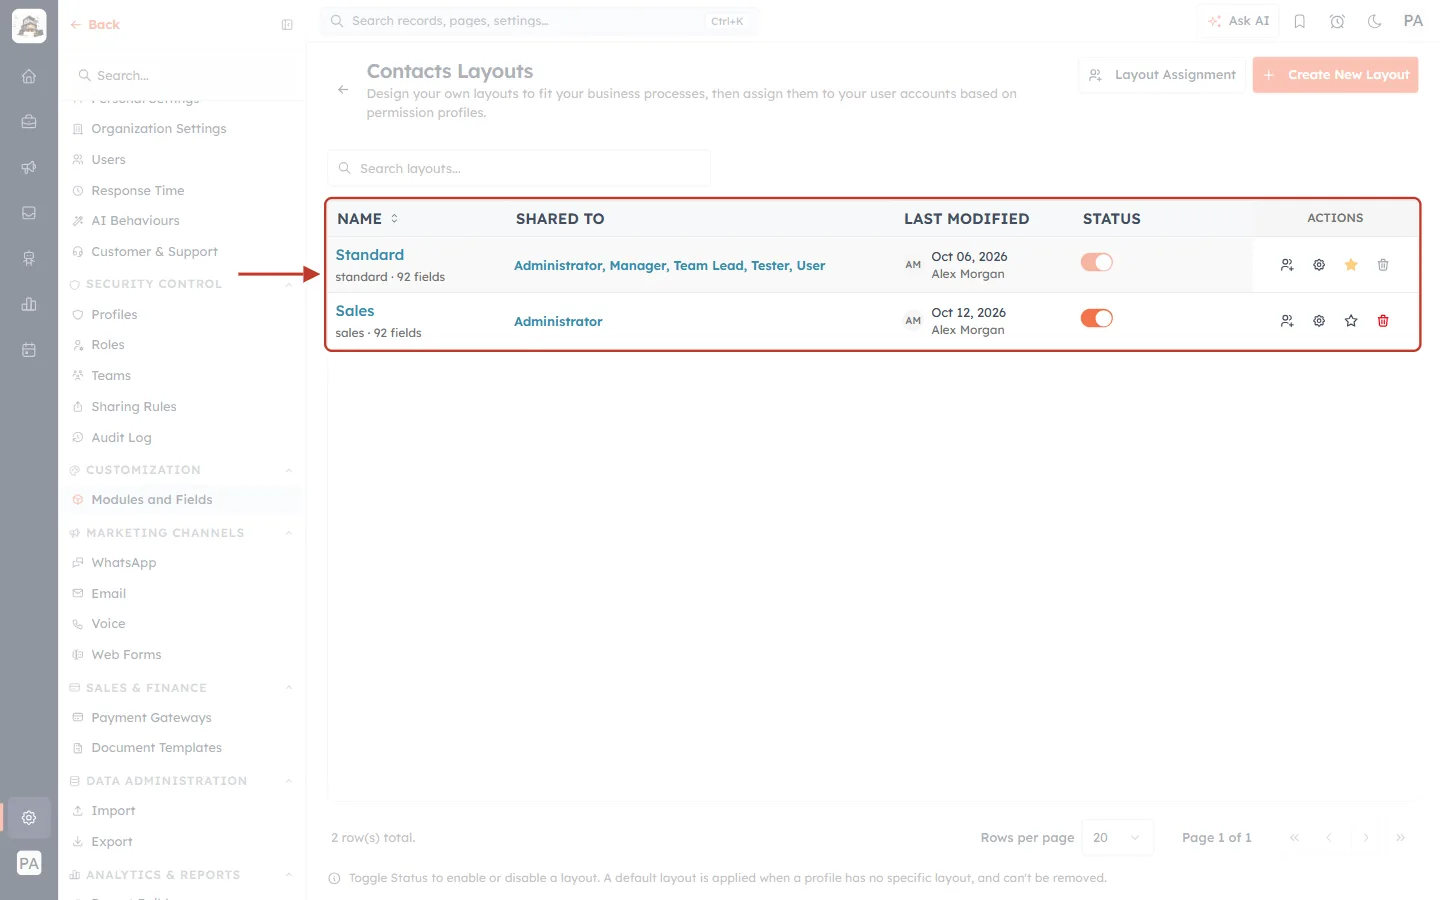Viewport: 1440px width, 900px height.
Task: Collapse sidebar with panel toggle icon
Action: click(287, 25)
